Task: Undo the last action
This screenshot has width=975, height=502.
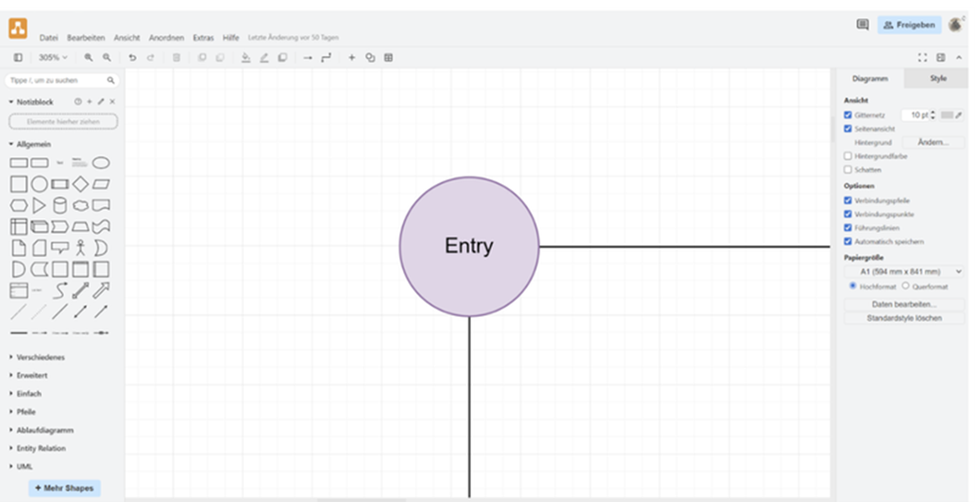Action: click(132, 58)
